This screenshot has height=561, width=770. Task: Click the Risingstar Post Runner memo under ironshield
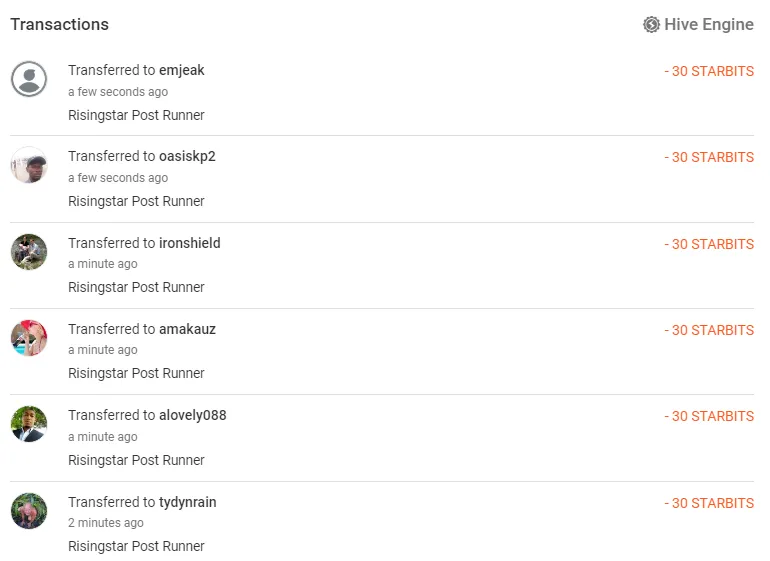click(x=136, y=287)
